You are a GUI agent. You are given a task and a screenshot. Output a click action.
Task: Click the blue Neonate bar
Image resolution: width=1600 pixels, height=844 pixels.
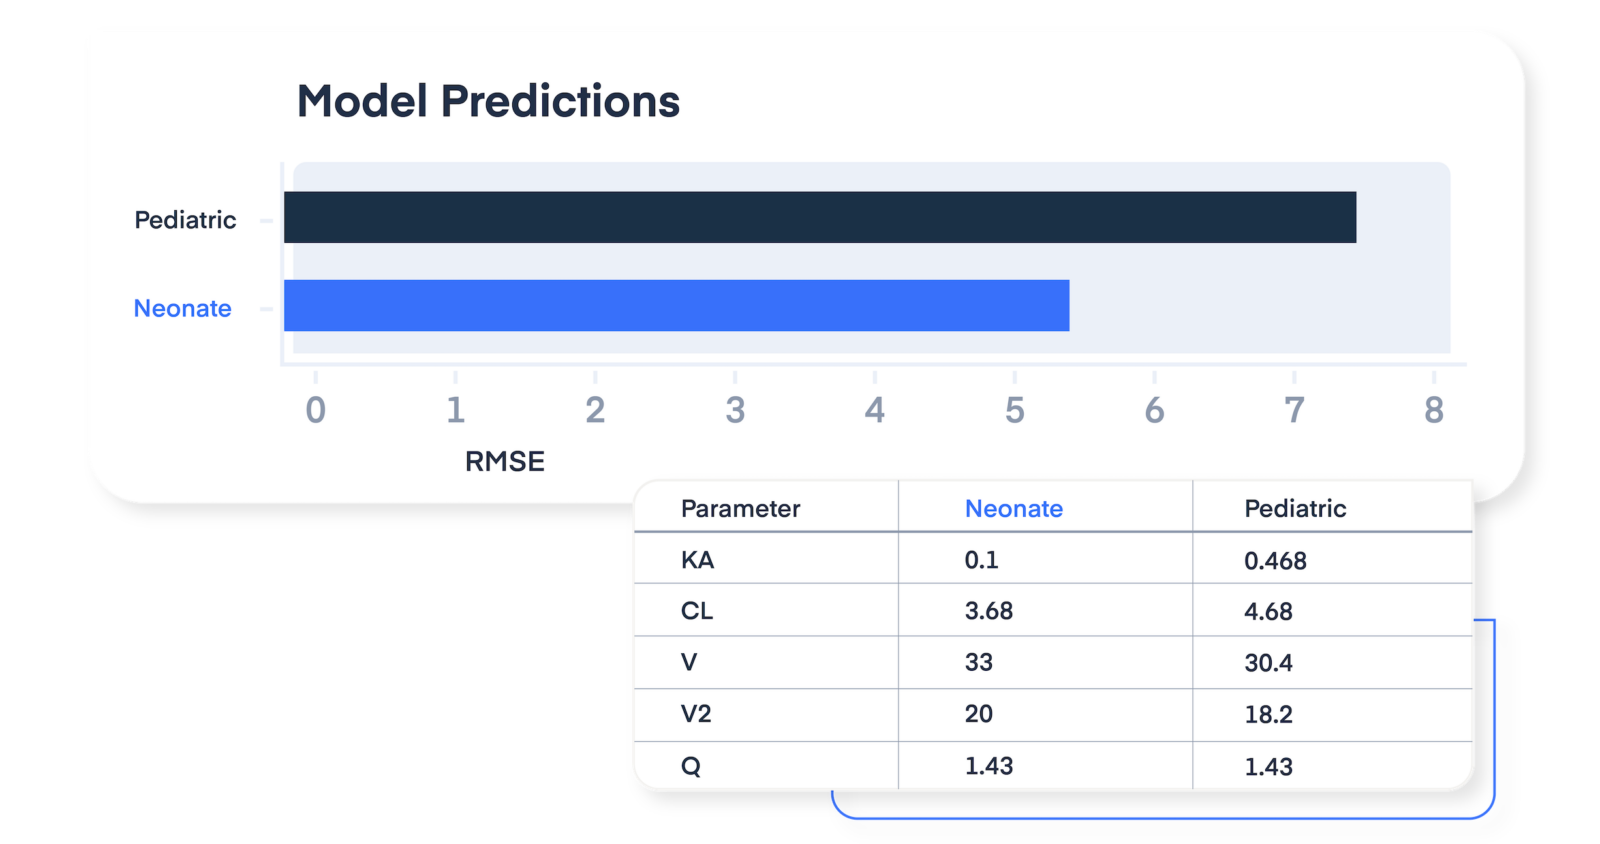[677, 305]
